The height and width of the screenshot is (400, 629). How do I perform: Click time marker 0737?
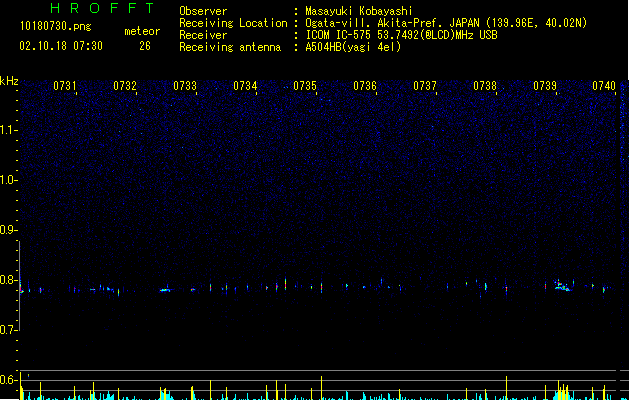point(425,86)
